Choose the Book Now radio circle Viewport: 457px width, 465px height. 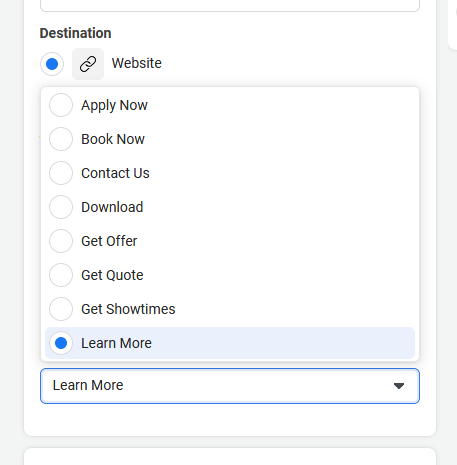[61, 139]
